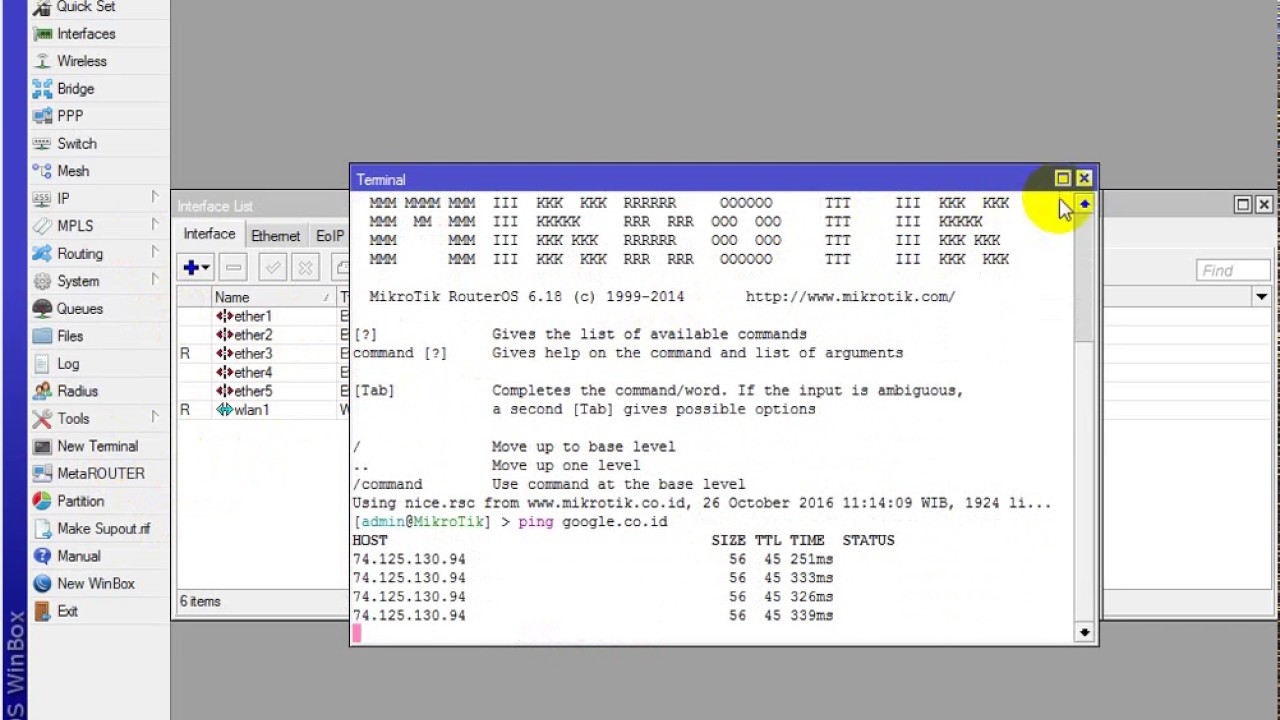Click the MPLS sidebar icon

click(x=41, y=226)
